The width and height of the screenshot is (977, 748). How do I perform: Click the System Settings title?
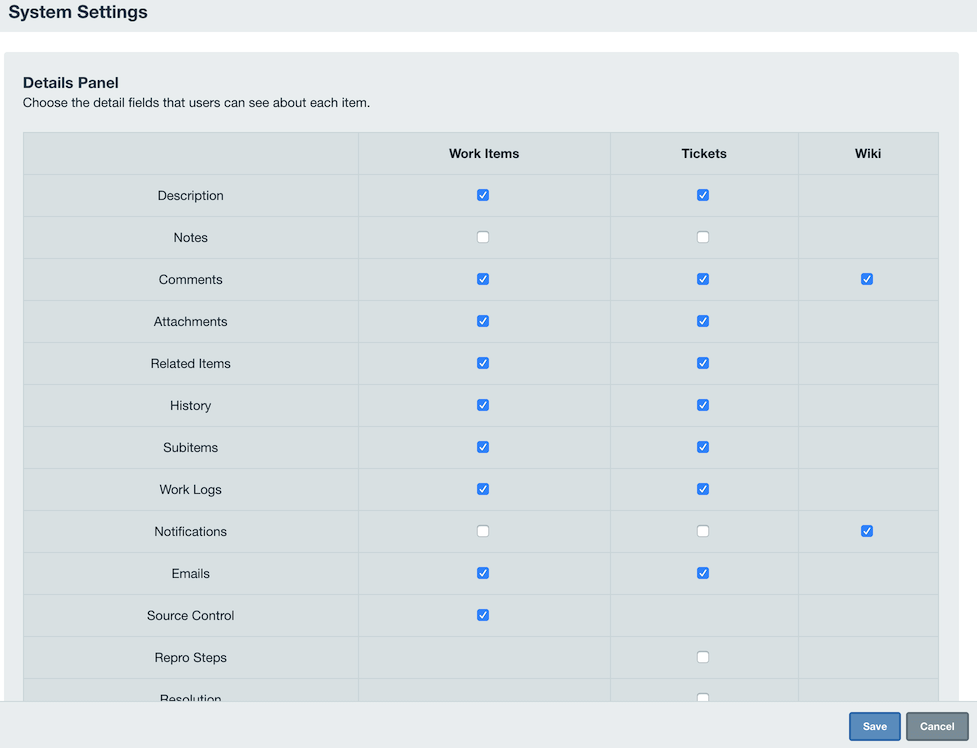pos(78,12)
